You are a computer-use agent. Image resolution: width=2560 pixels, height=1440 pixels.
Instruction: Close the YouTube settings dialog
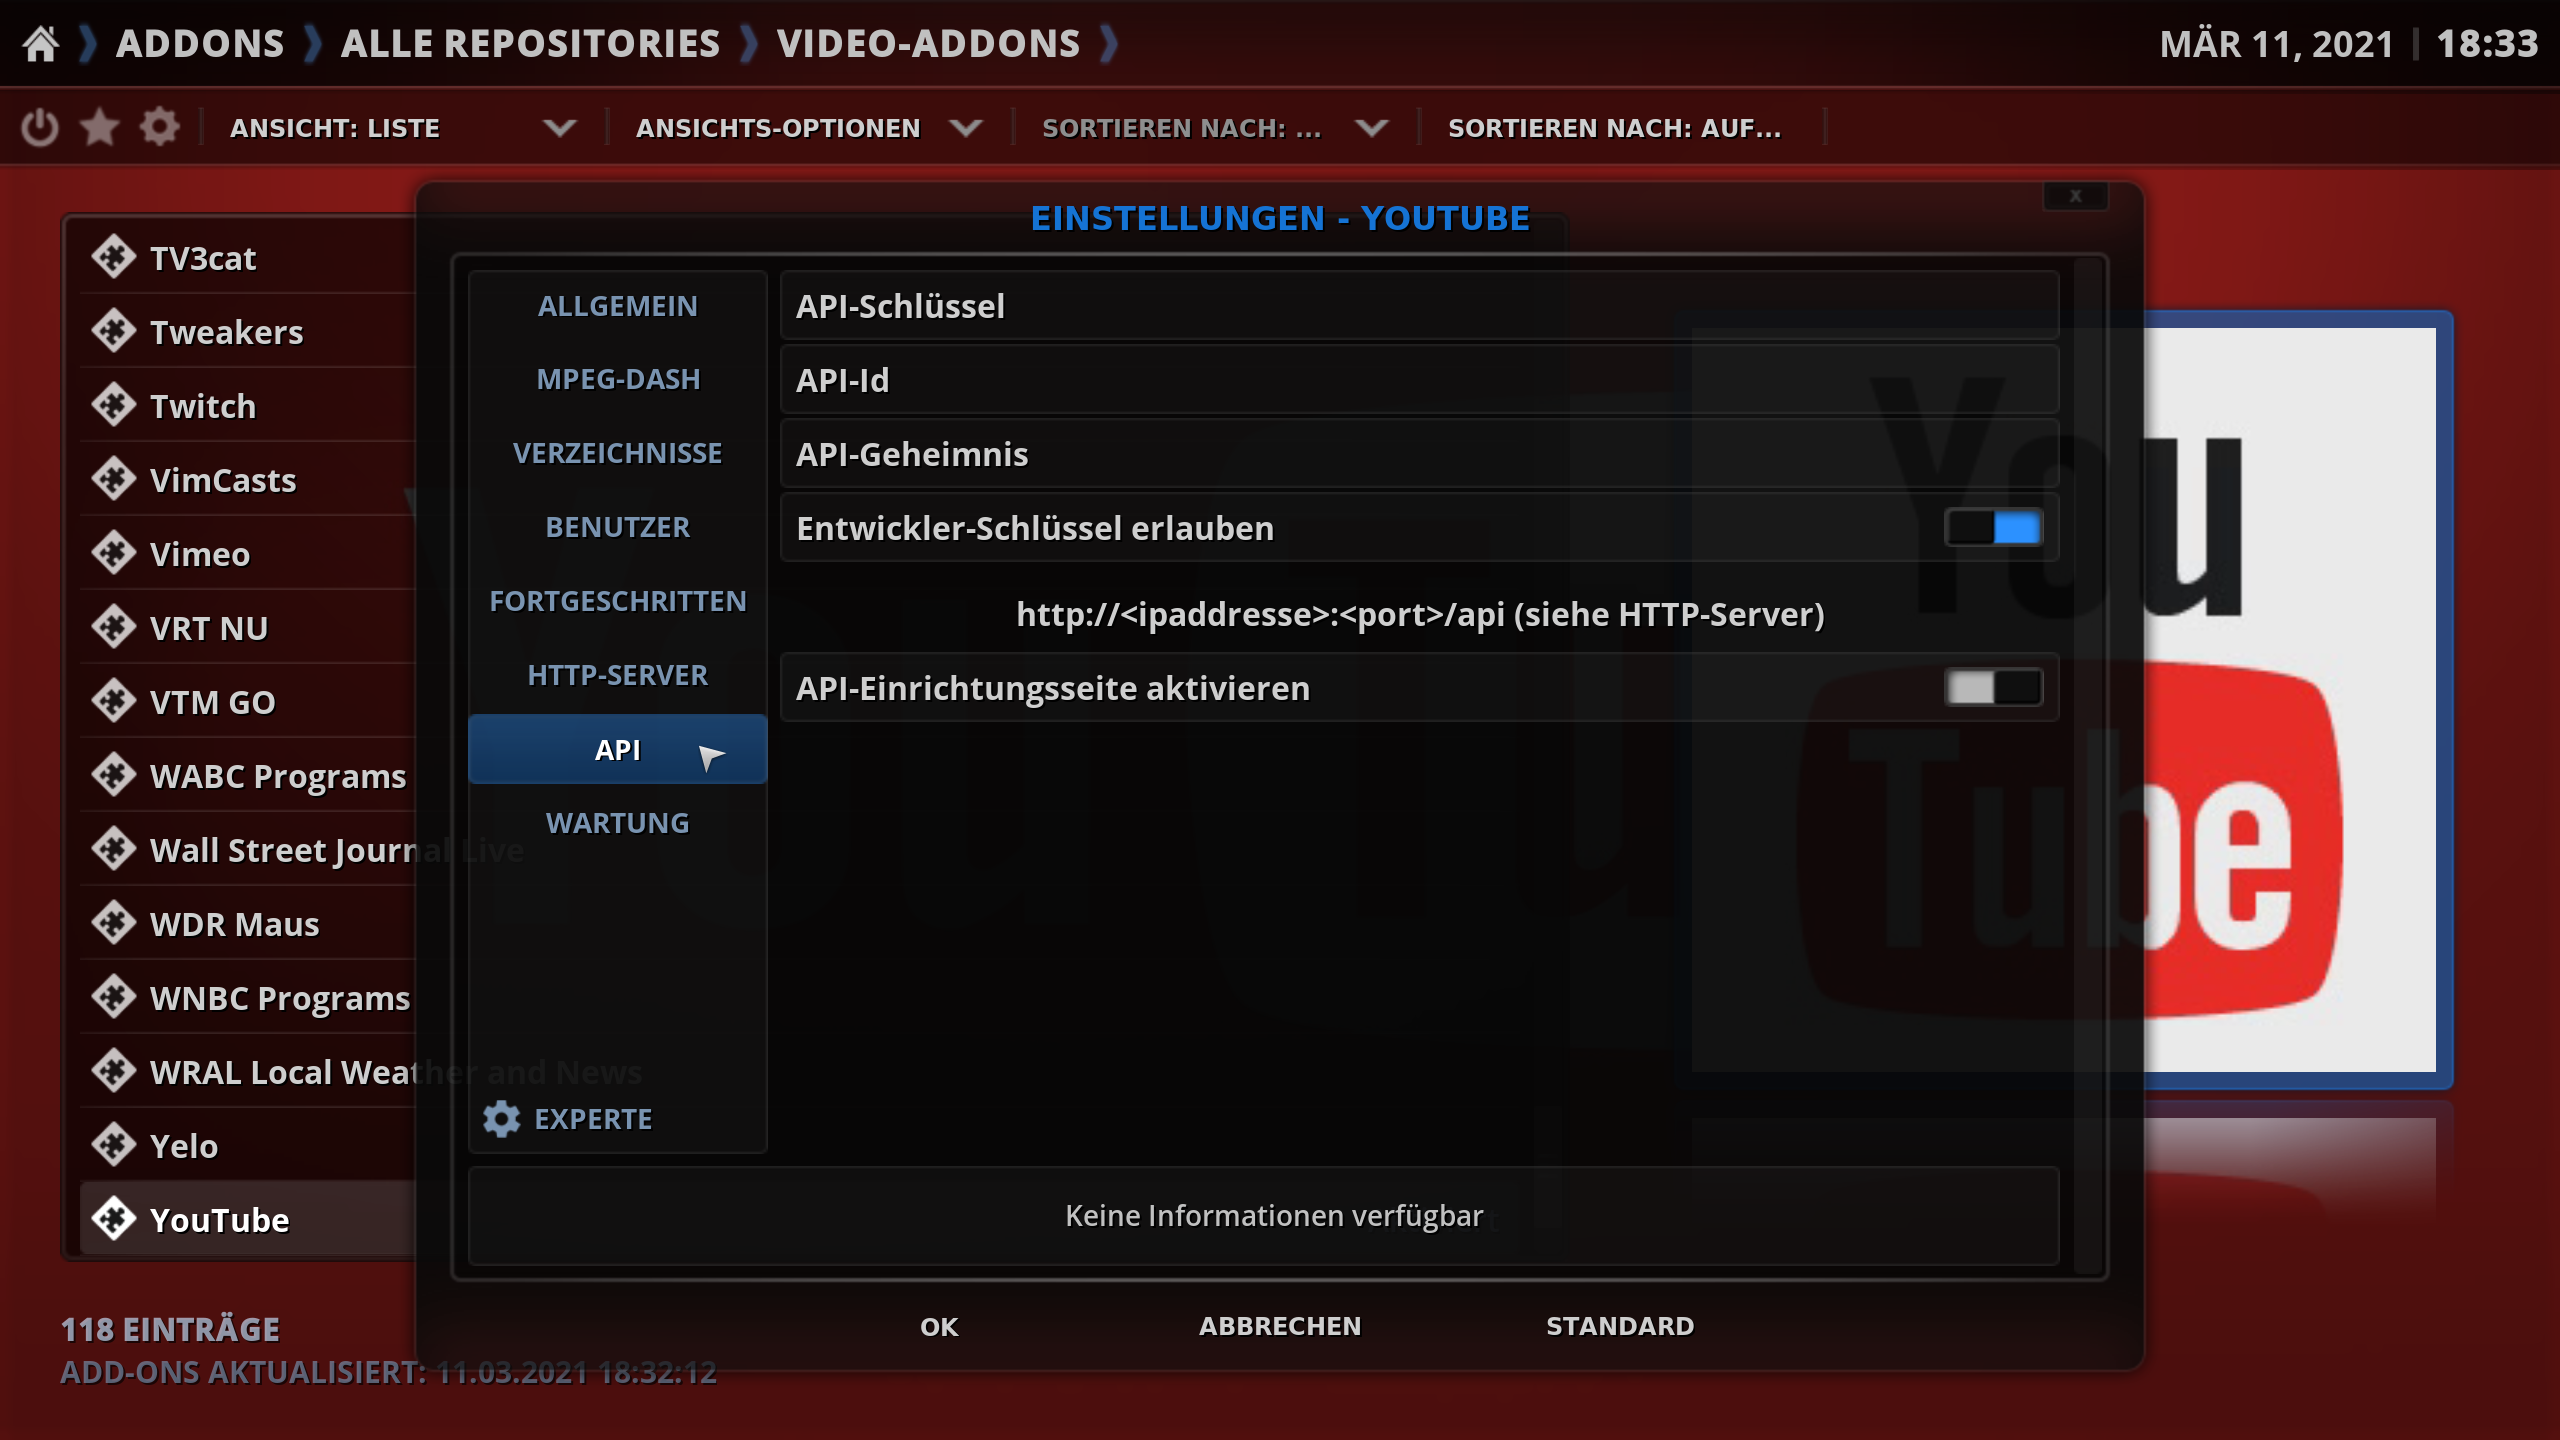[2075, 196]
